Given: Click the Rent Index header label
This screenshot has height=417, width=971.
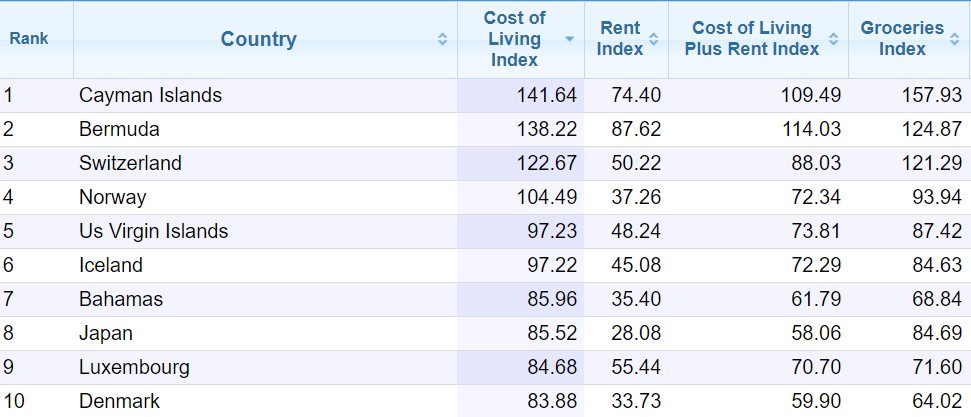Looking at the screenshot, I should [621, 38].
